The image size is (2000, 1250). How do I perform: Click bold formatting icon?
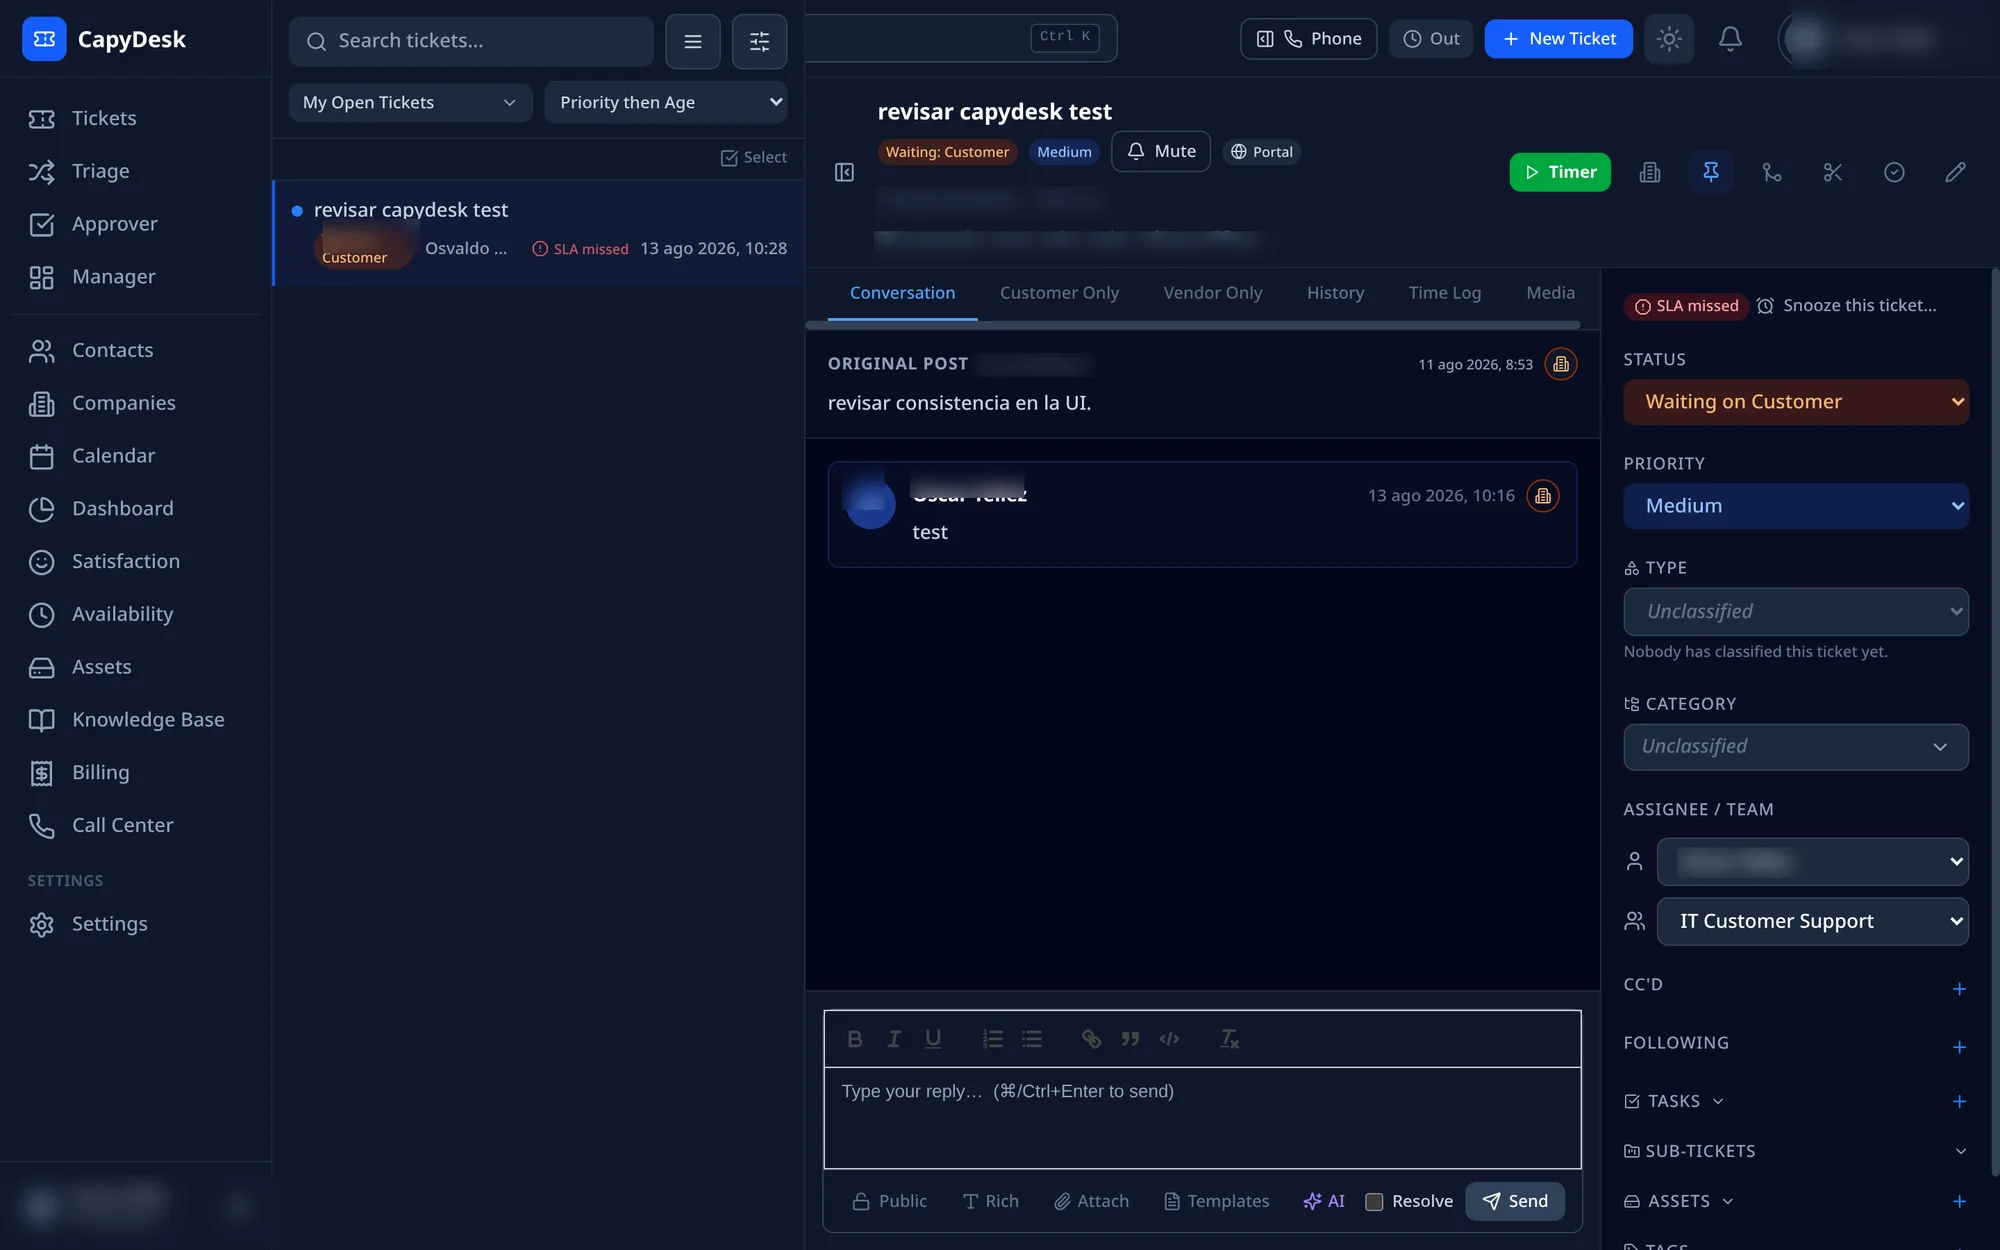tap(855, 1039)
